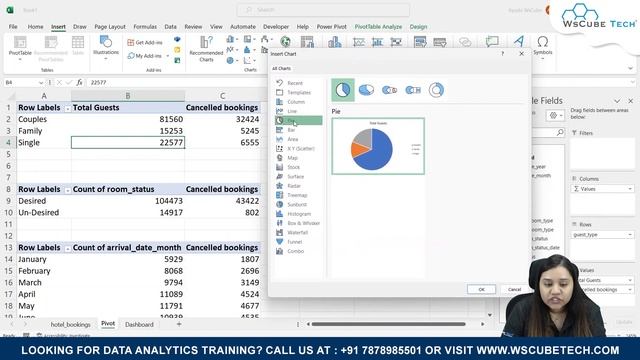
Task: Choose the Combo chart category
Action: point(295,251)
